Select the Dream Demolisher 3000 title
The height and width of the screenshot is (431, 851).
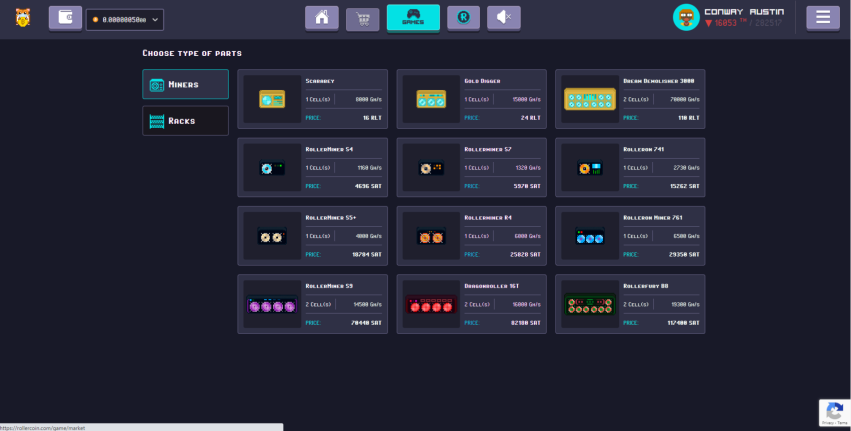pyautogui.click(x=658, y=81)
